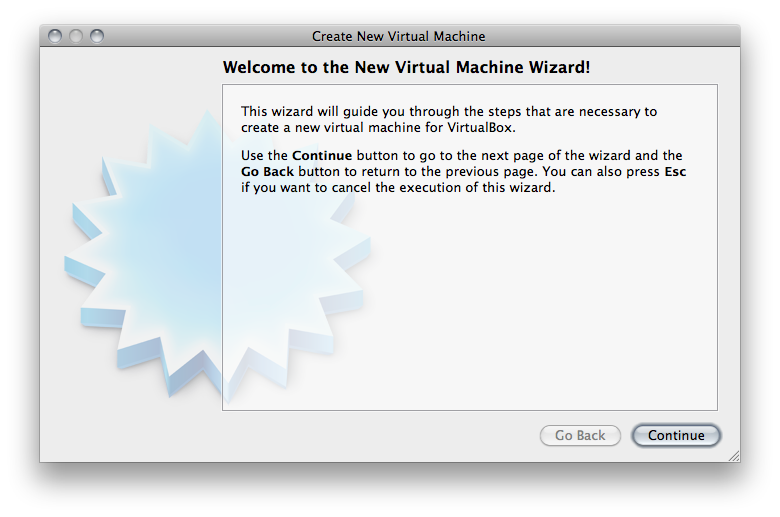Click the "Create New Virtual Machine" window title

(398, 36)
